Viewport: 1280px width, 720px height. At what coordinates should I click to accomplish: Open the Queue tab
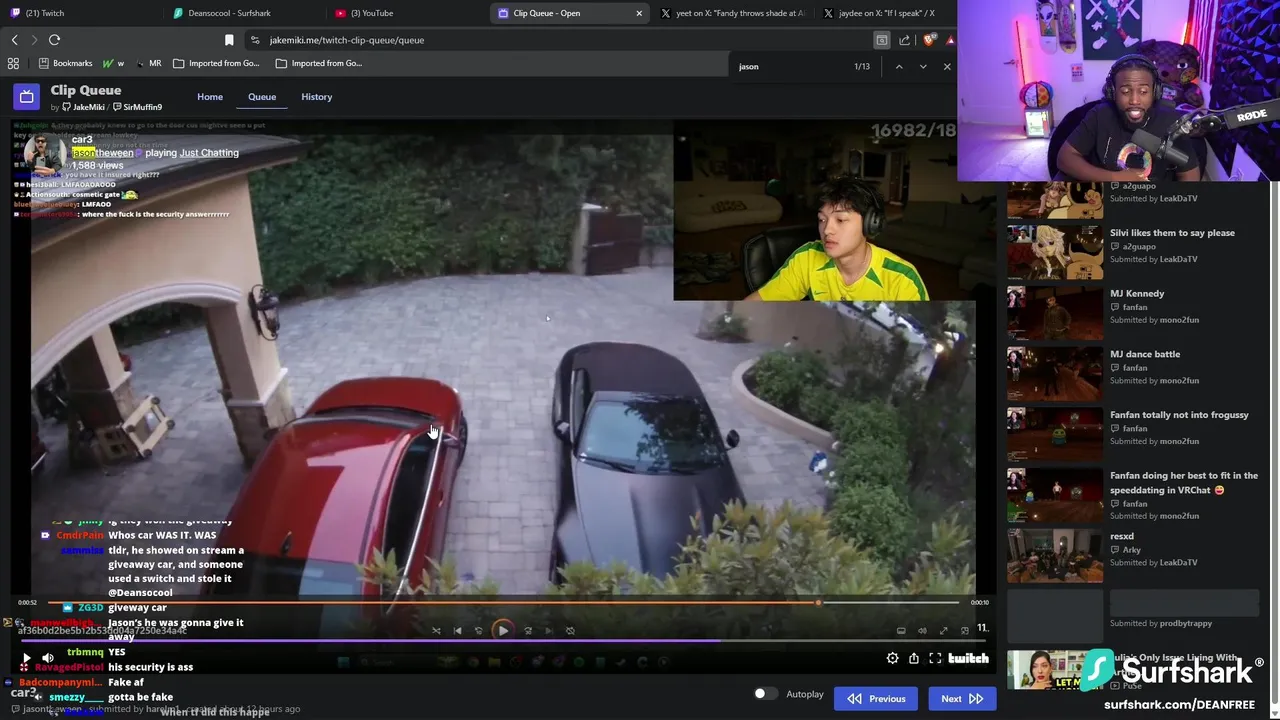[262, 97]
